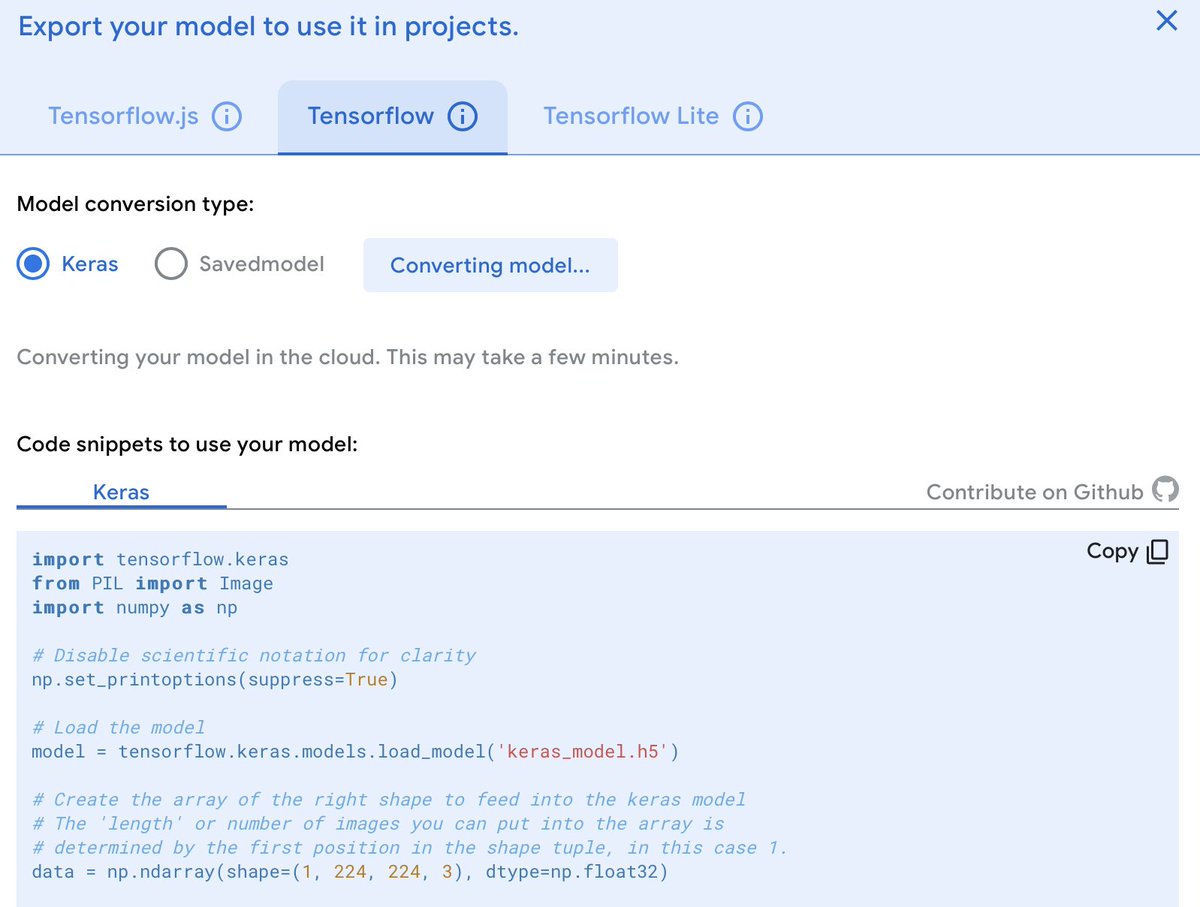Click 'Model conversion type:' label
The width and height of the screenshot is (1200, 907).
pos(135,204)
